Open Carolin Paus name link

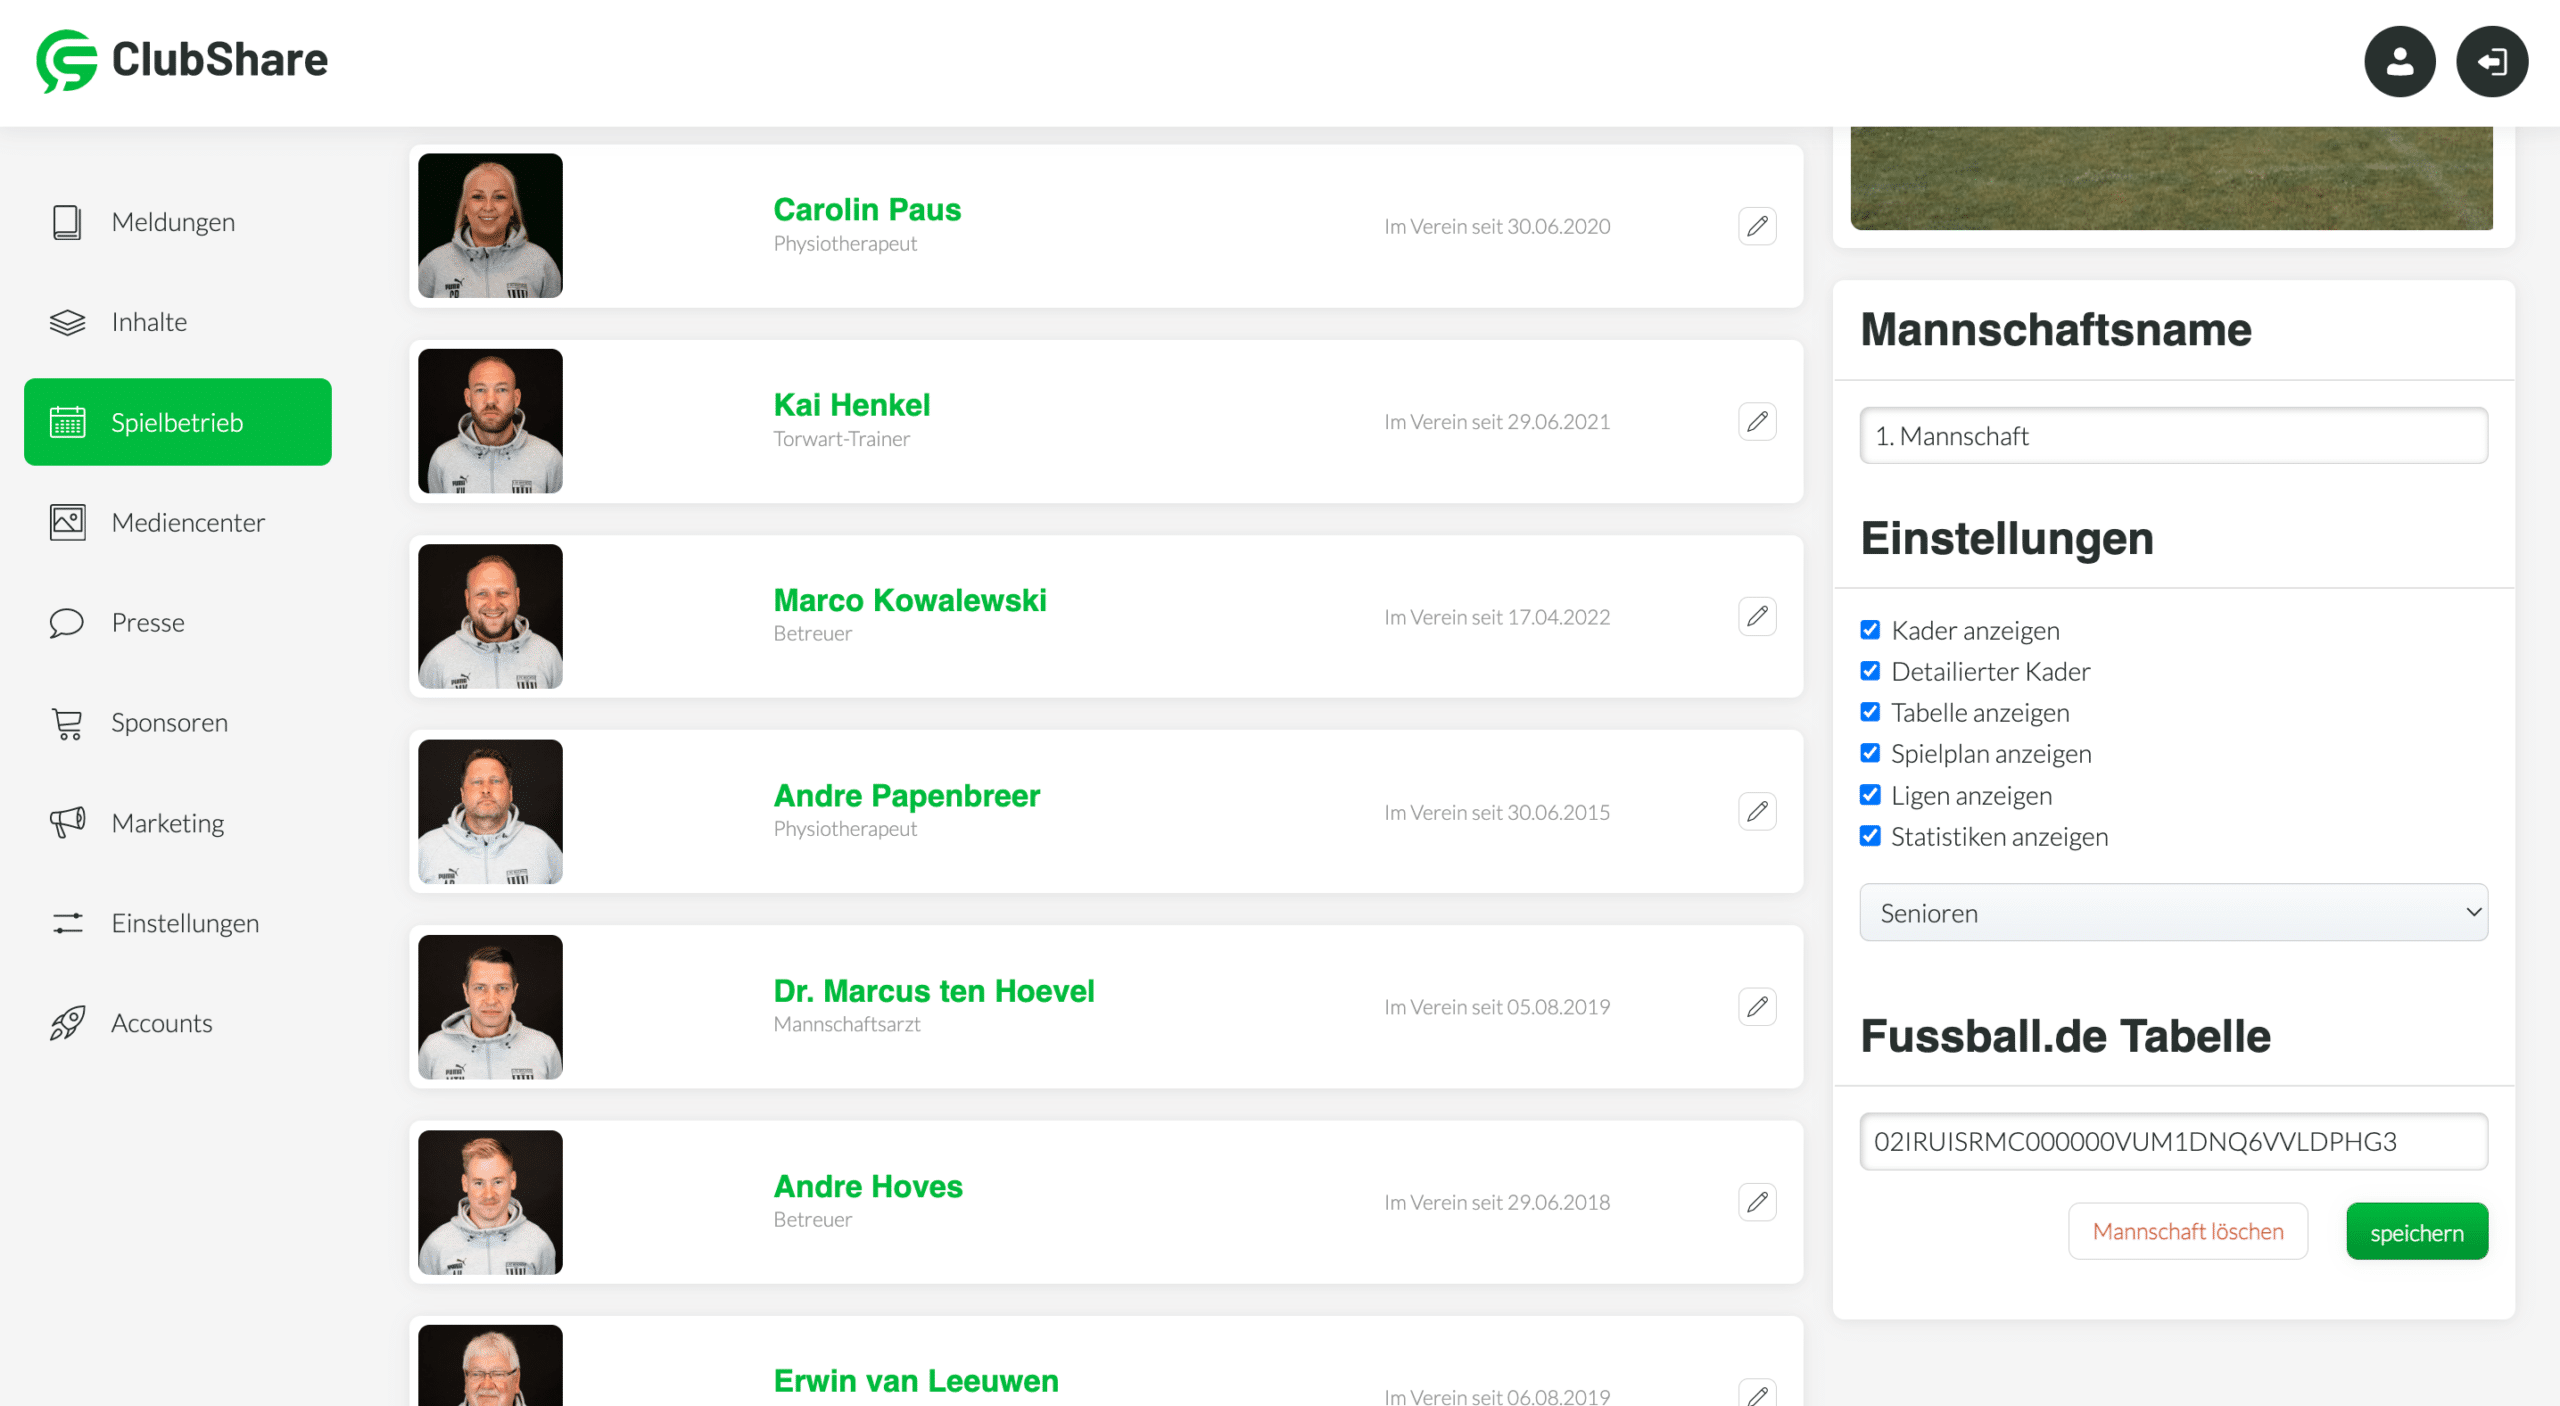(x=867, y=210)
